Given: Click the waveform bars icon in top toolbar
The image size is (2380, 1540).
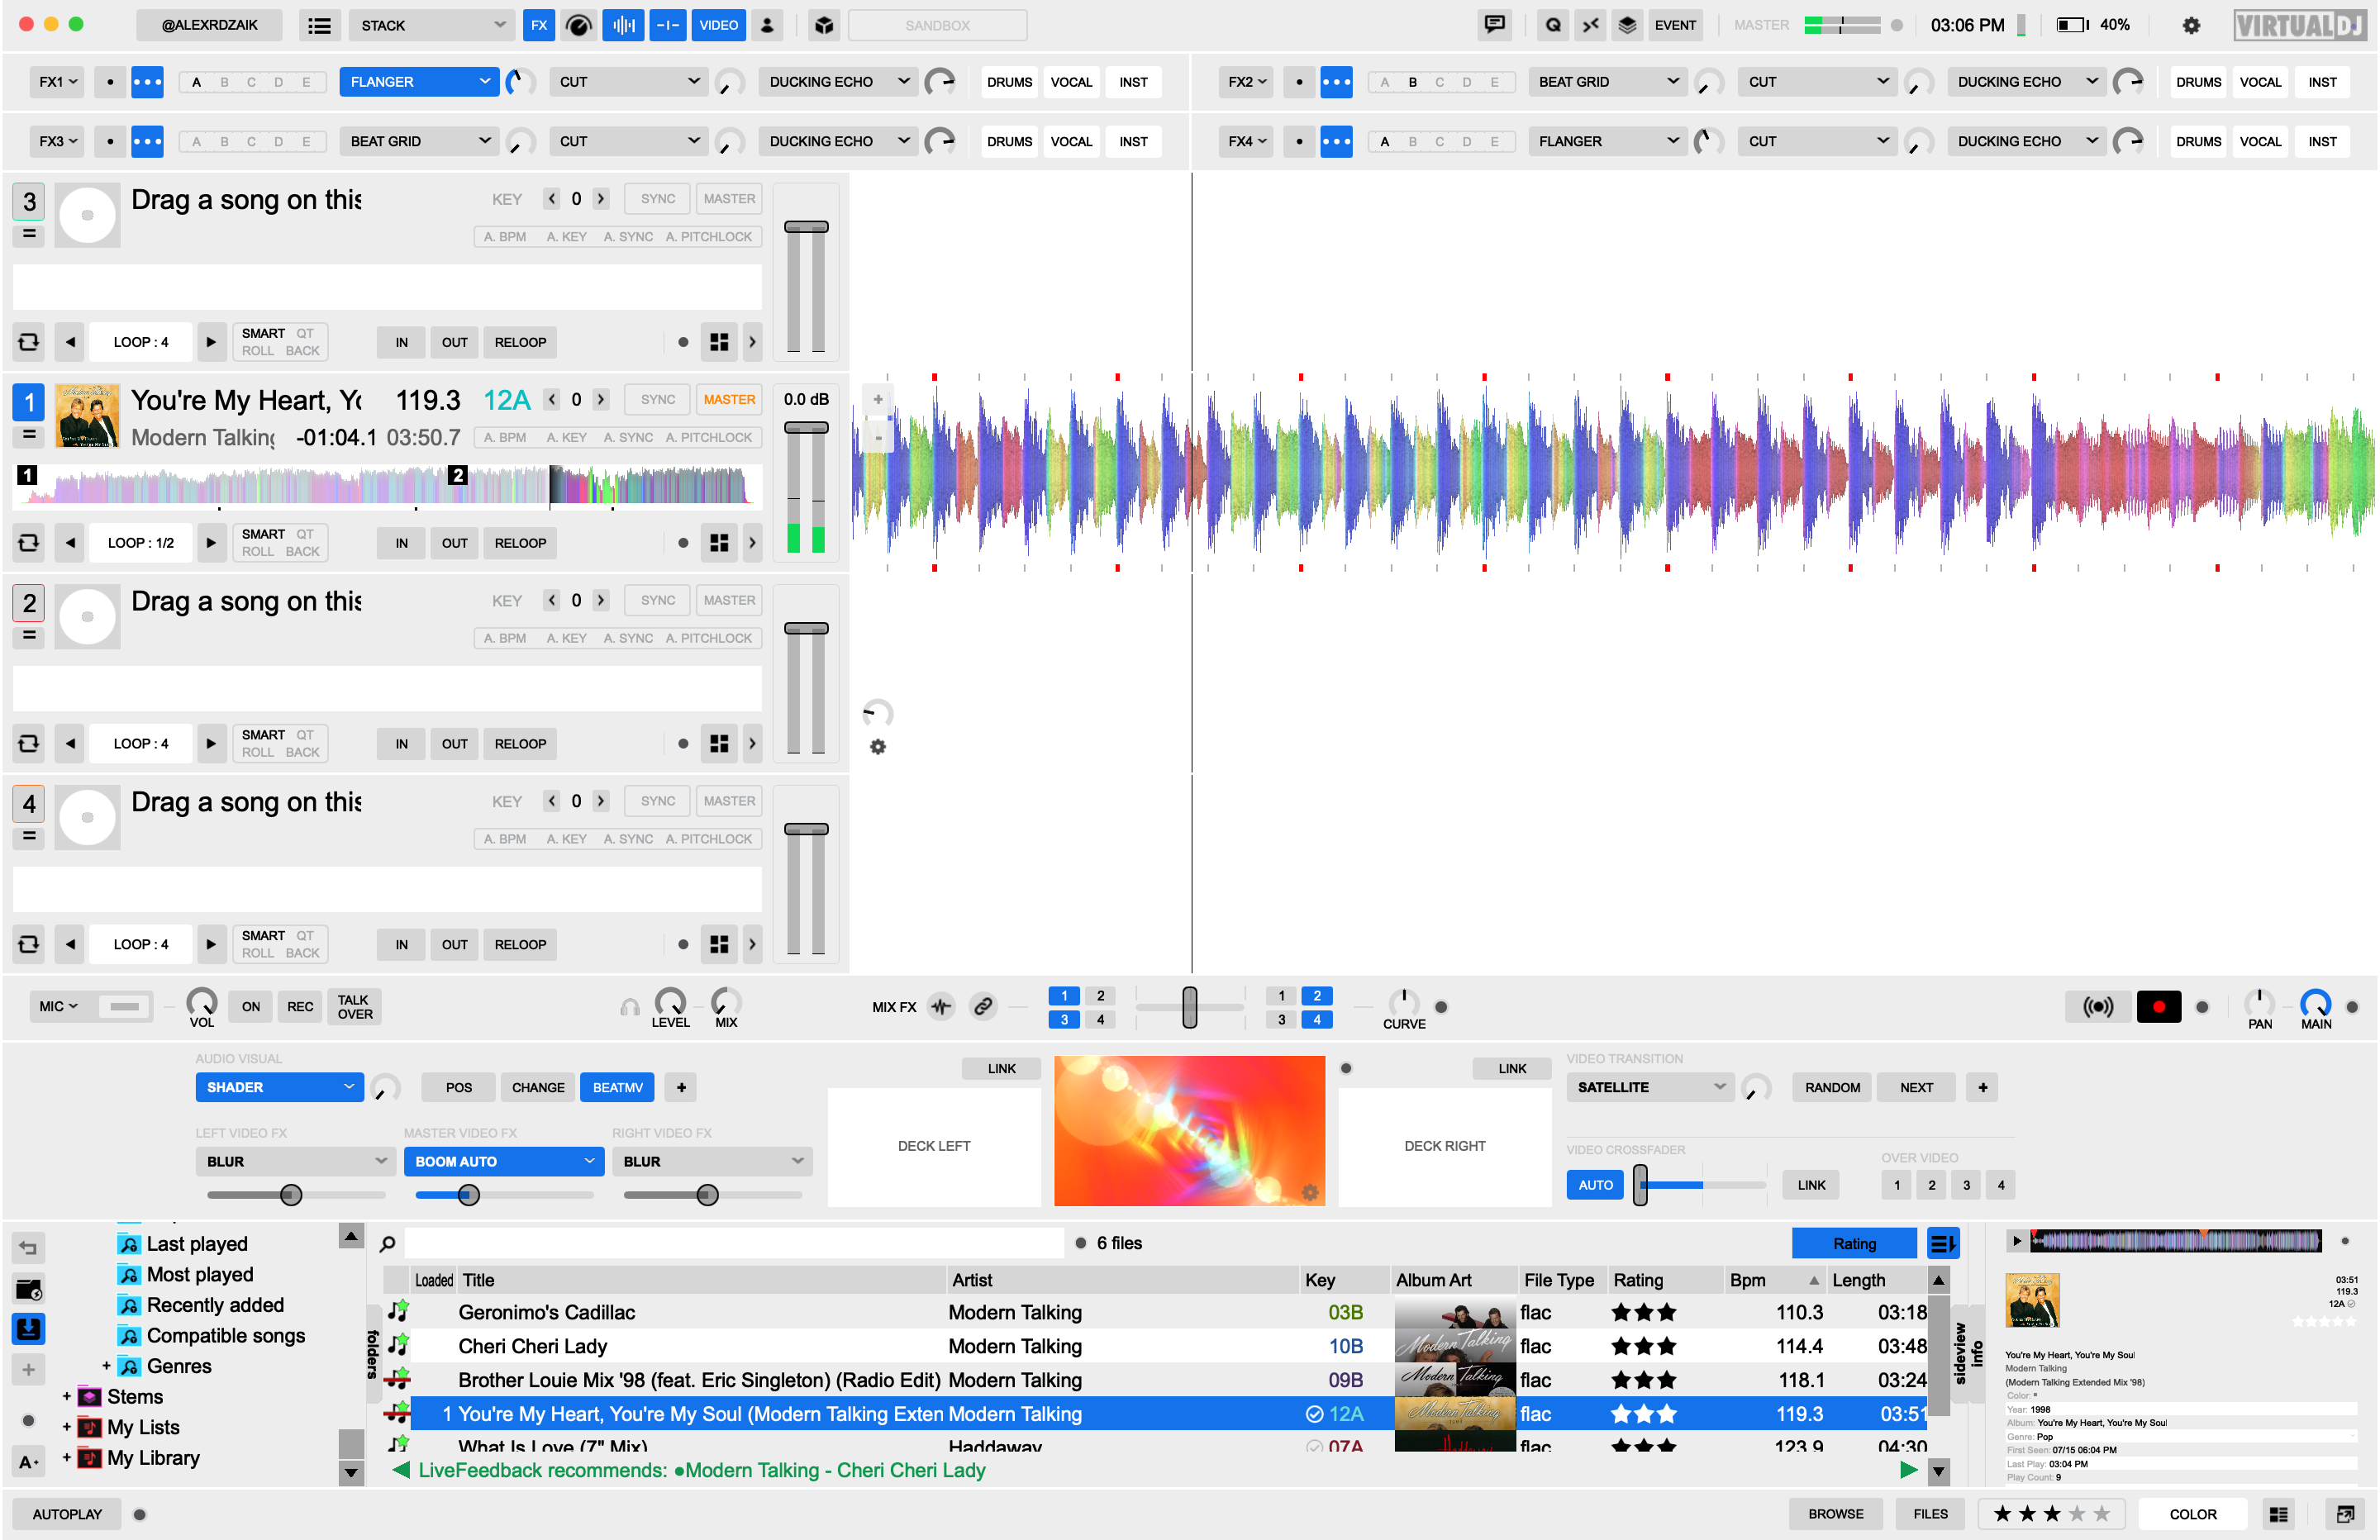Looking at the screenshot, I should [x=623, y=25].
